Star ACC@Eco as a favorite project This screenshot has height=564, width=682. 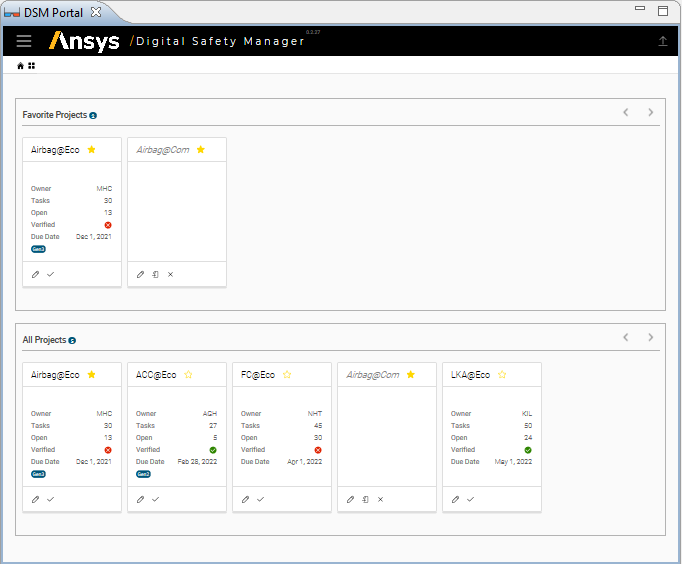[187, 375]
